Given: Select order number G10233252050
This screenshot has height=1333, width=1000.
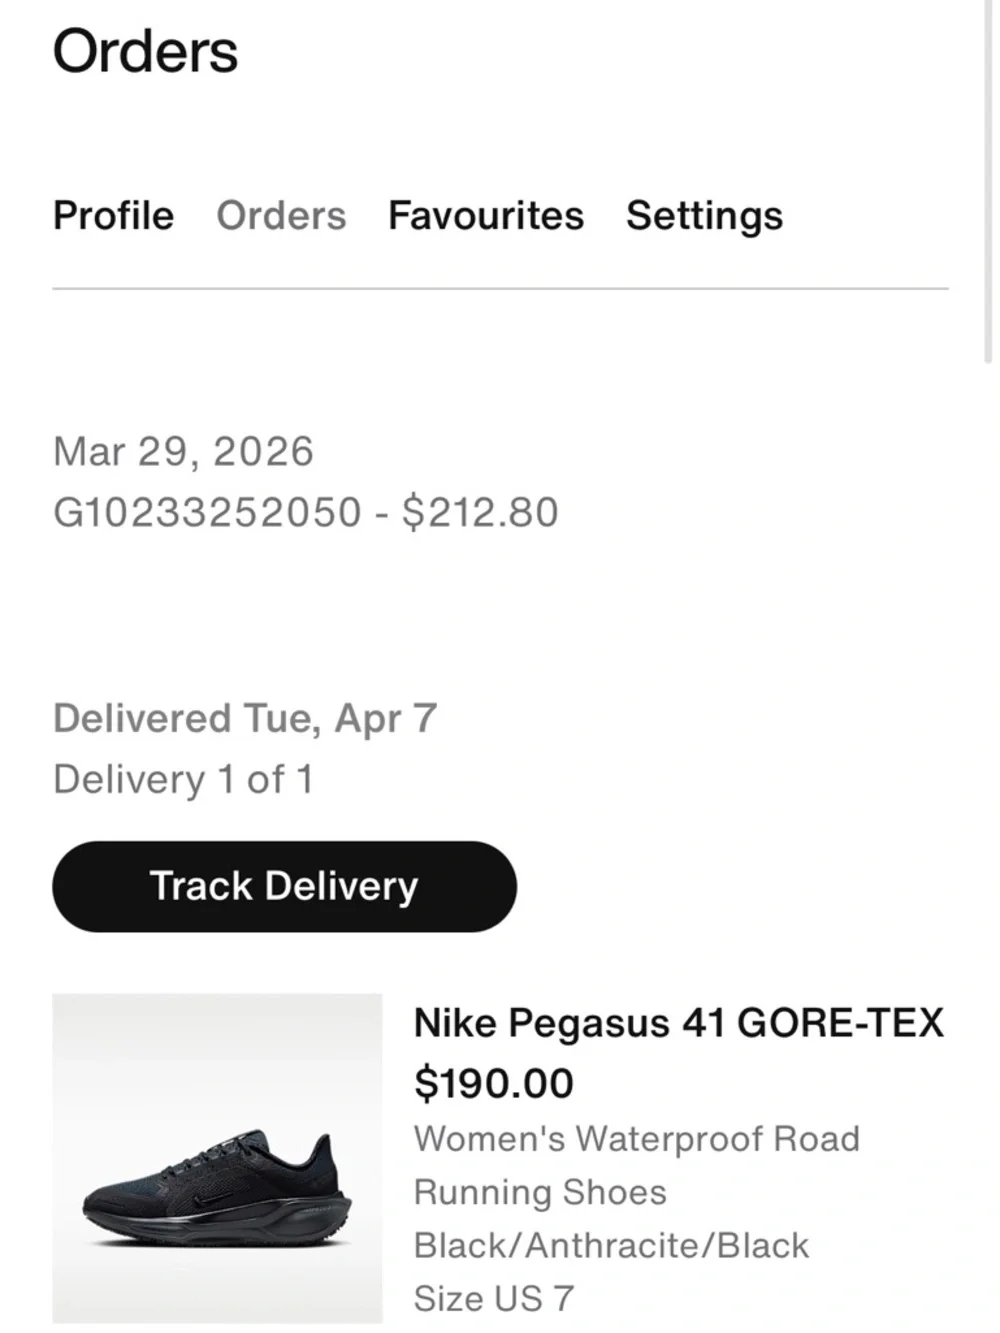Looking at the screenshot, I should (x=207, y=512).
